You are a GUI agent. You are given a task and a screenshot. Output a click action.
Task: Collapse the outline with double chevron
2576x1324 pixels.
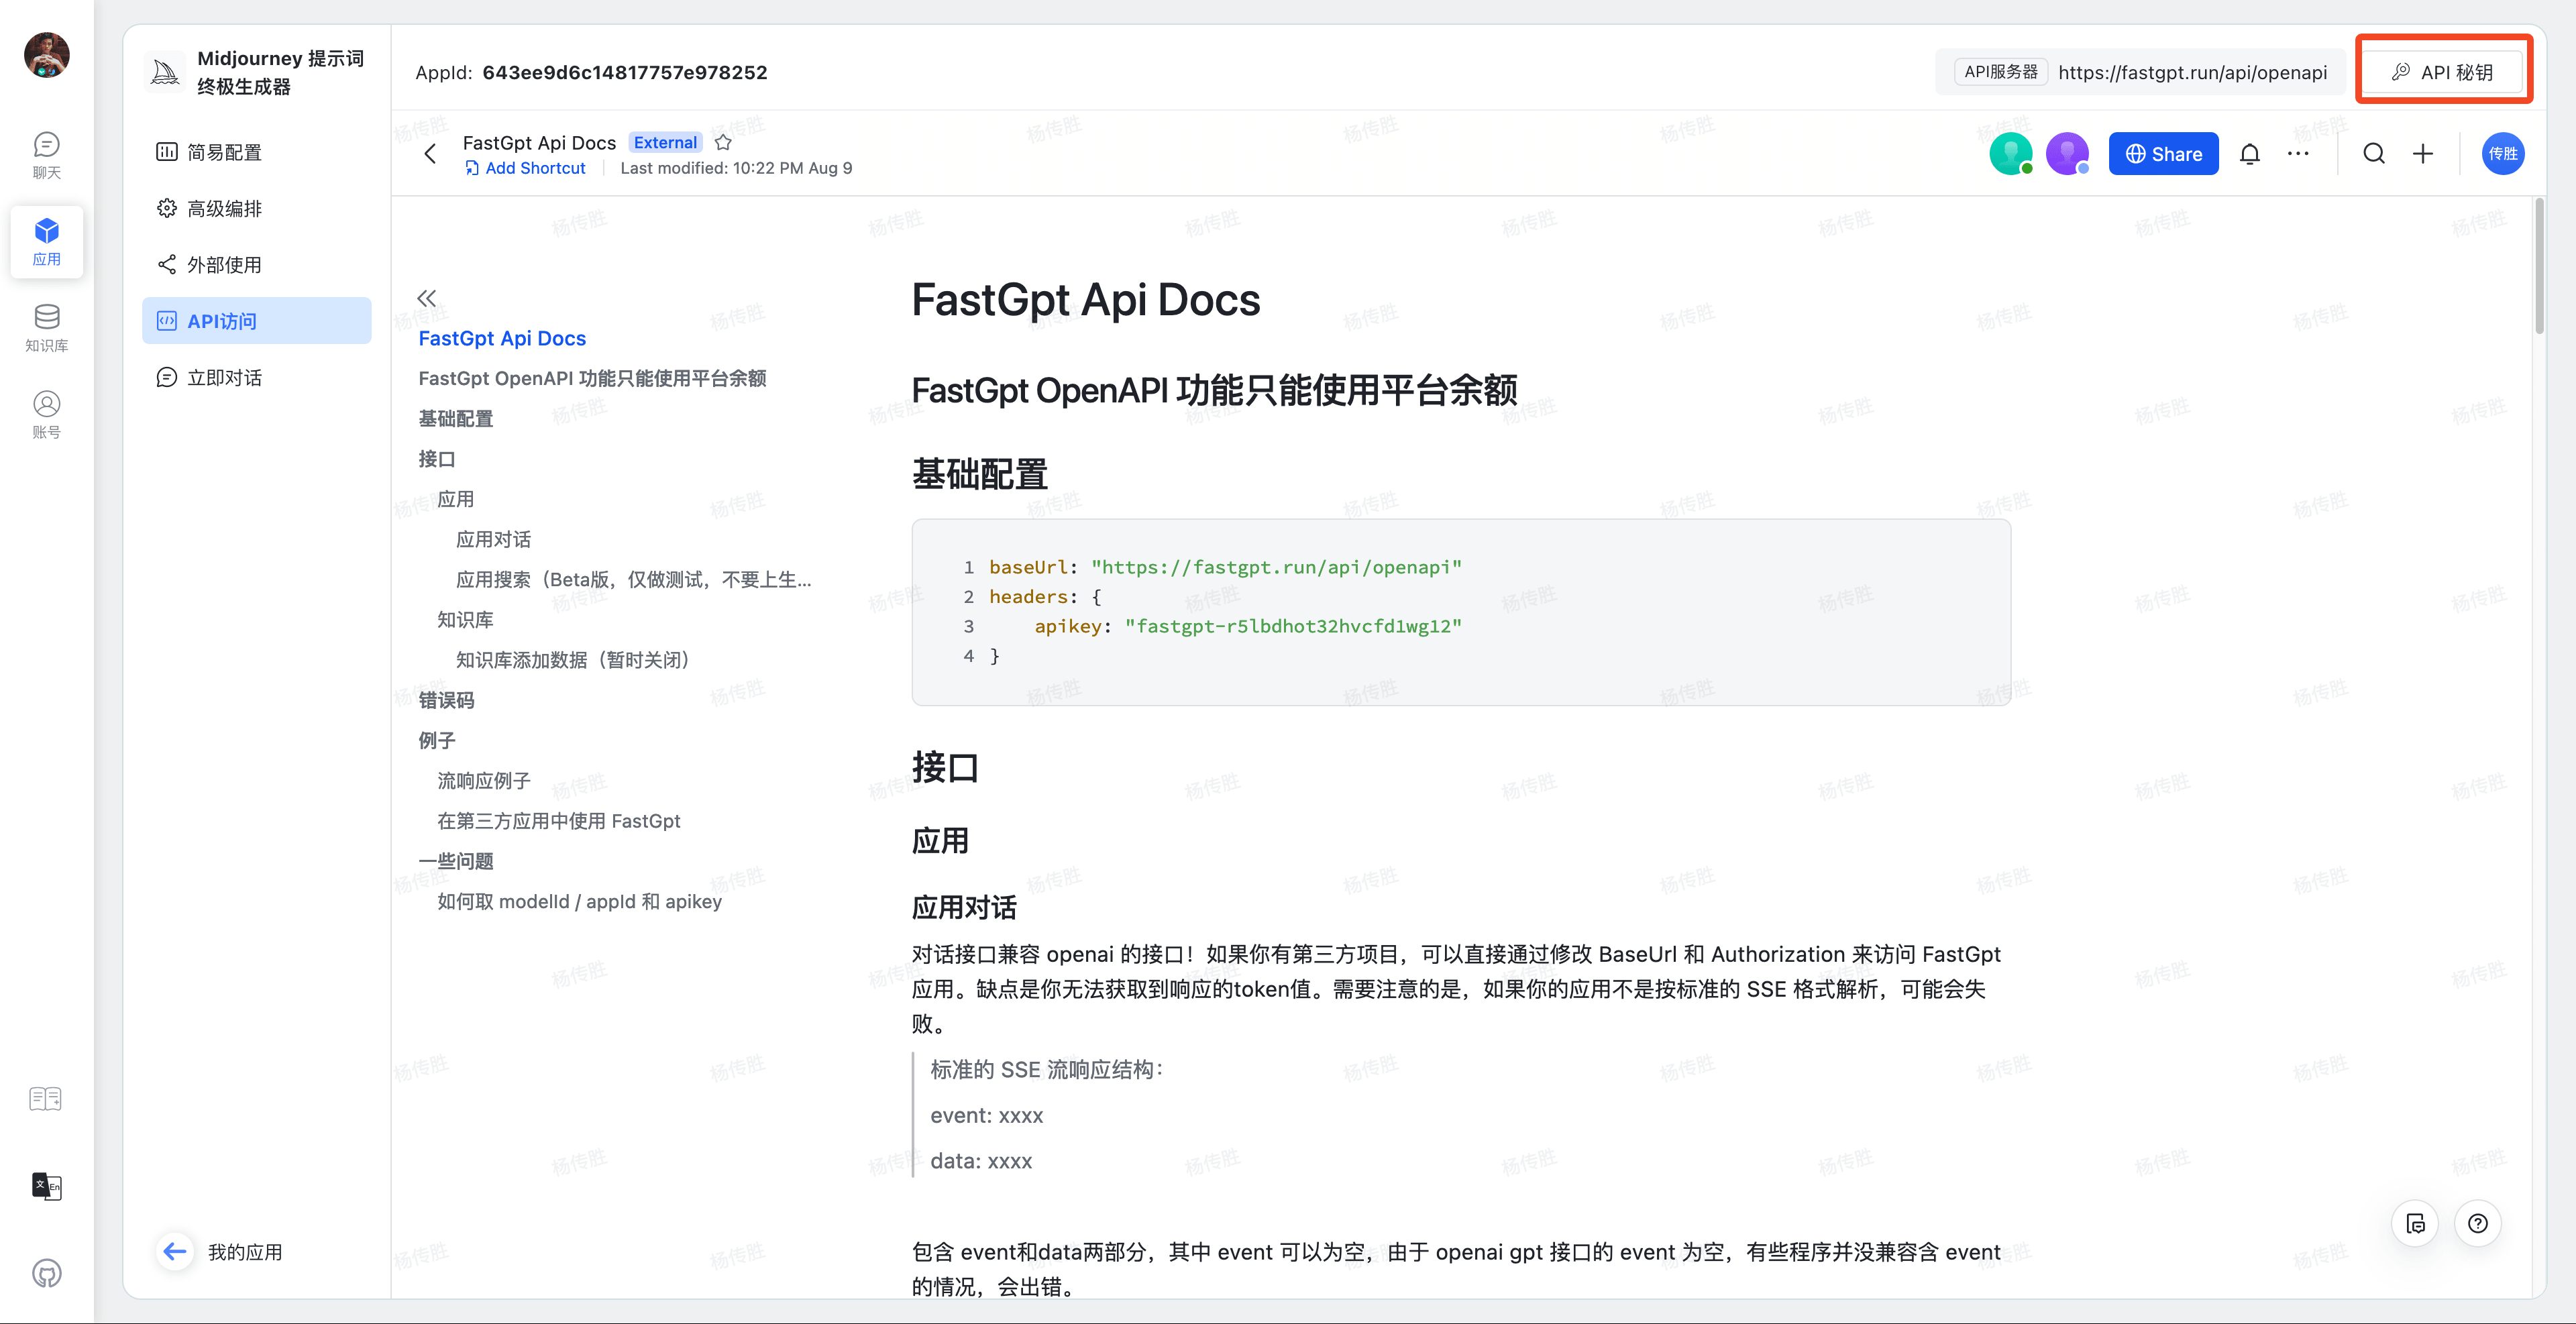click(x=427, y=297)
